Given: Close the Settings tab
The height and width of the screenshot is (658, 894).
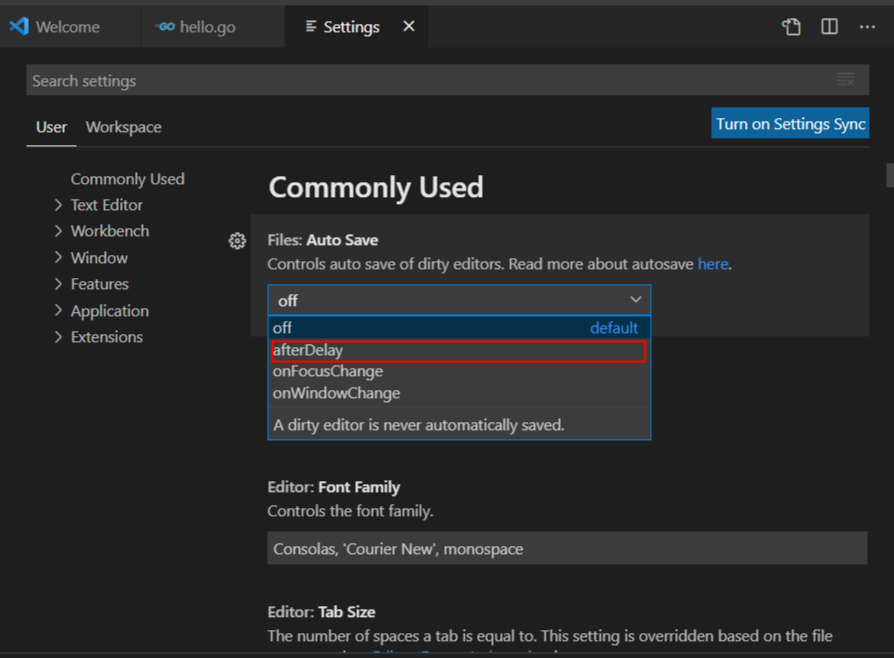Looking at the screenshot, I should click(x=409, y=26).
